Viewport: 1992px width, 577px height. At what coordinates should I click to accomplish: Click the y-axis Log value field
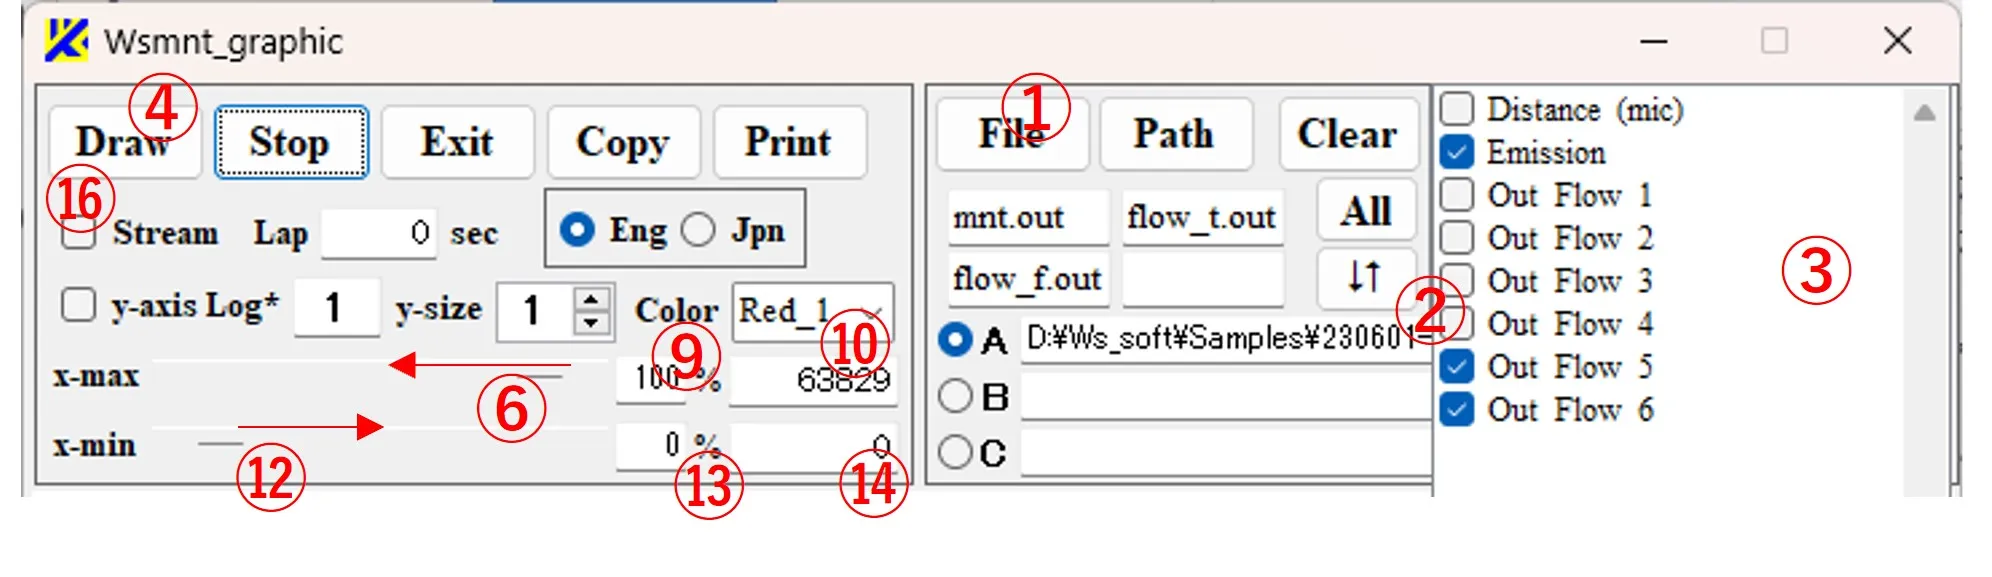(337, 307)
